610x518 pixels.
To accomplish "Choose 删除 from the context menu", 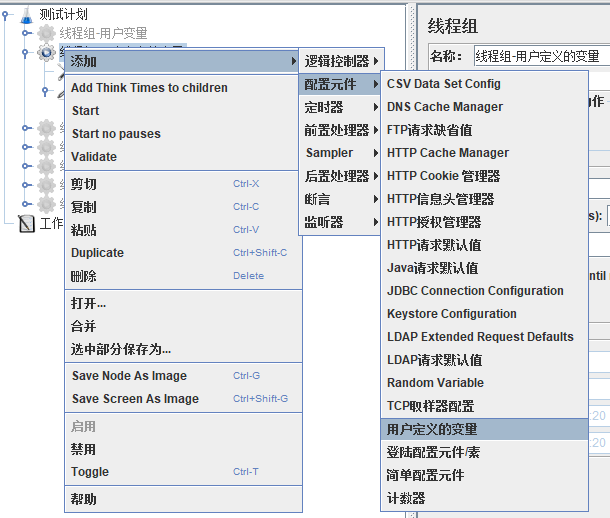I will pos(183,276).
